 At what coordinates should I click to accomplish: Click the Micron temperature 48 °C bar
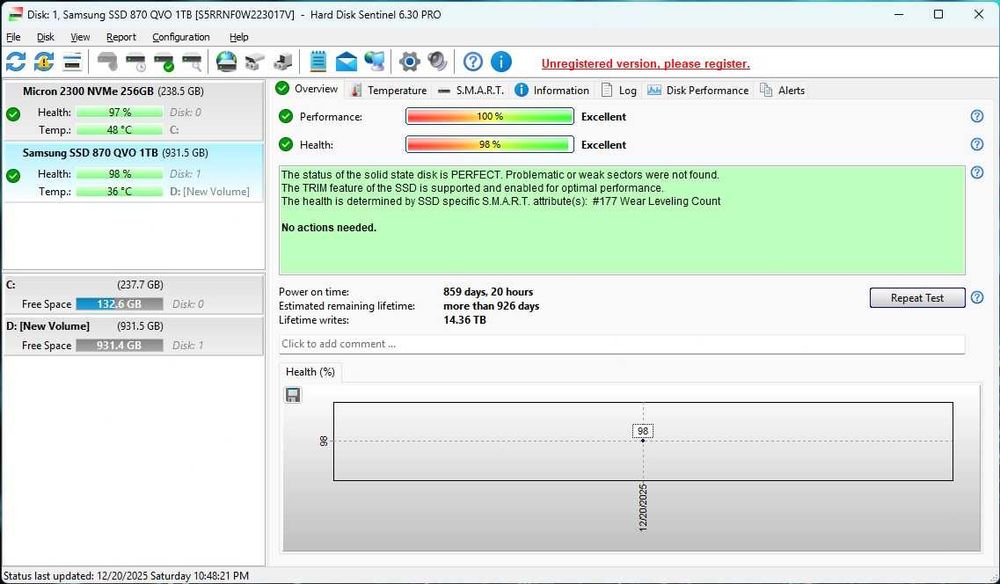click(119, 130)
